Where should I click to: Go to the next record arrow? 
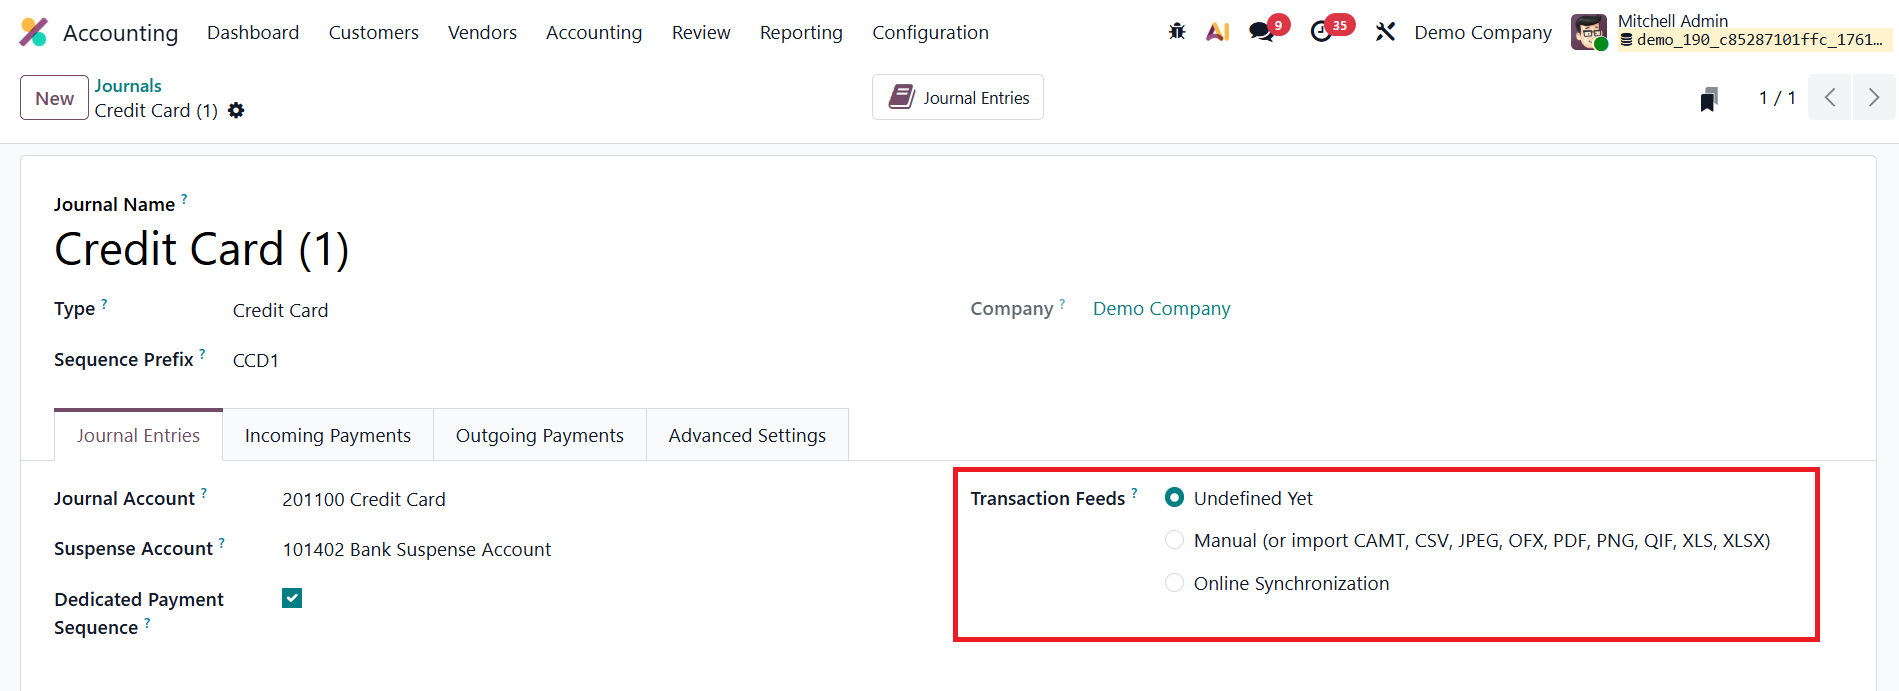pyautogui.click(x=1873, y=98)
